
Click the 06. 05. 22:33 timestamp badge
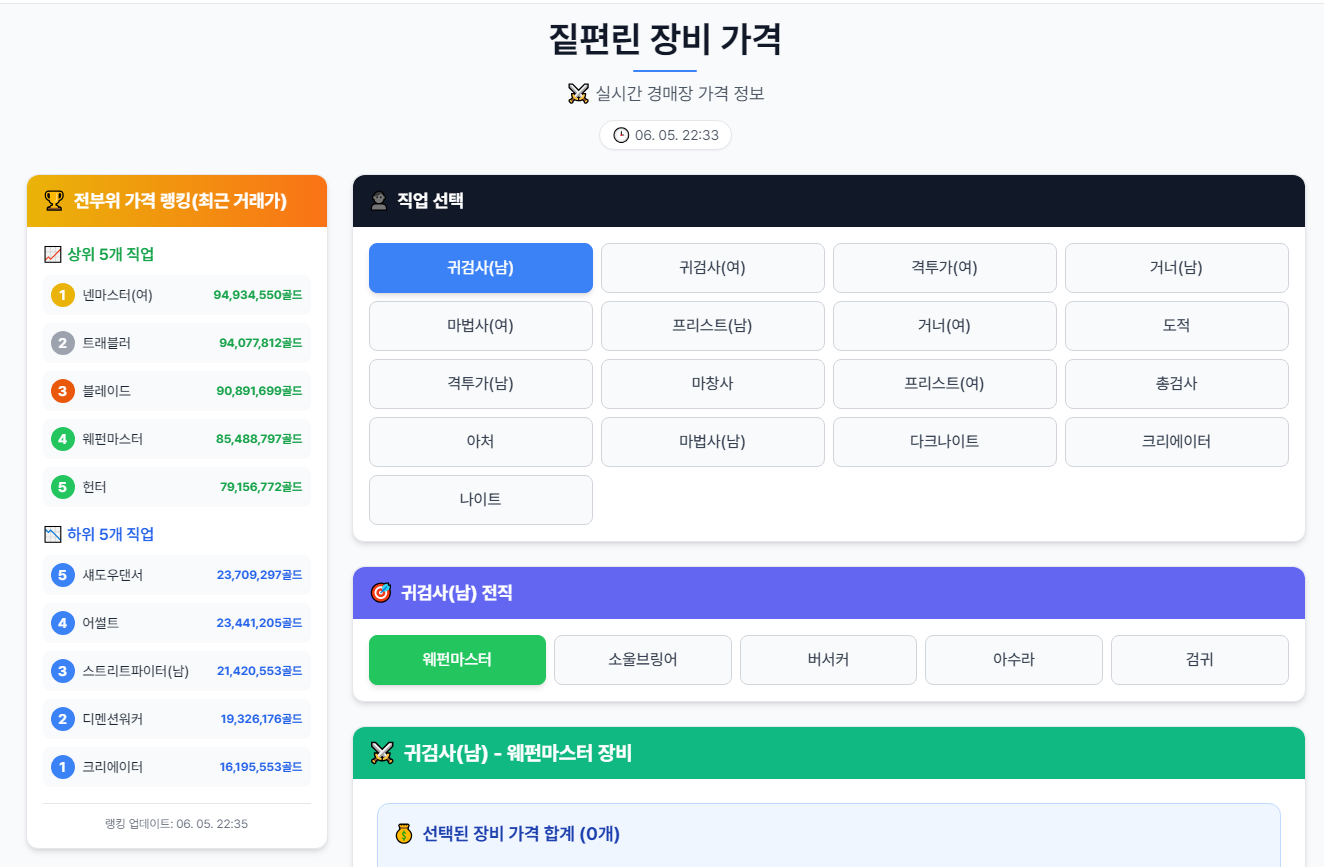(x=665, y=135)
